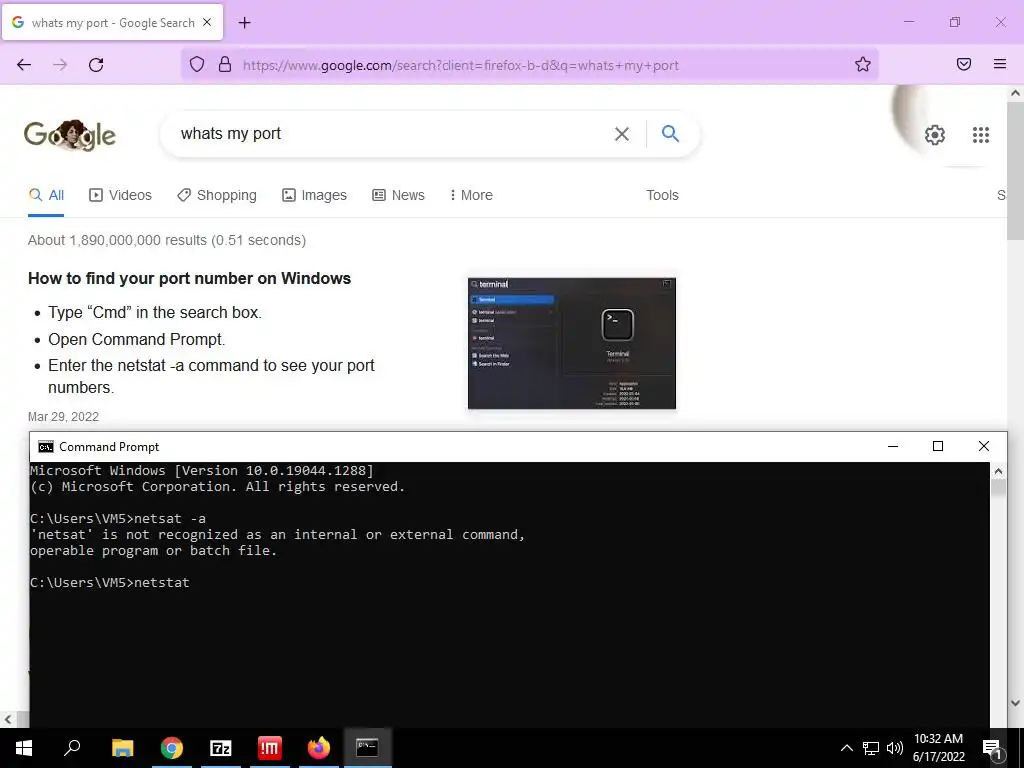The width and height of the screenshot is (1024, 768).
Task: Click Command Prompt scrollbar up arrow
Action: tap(998, 471)
